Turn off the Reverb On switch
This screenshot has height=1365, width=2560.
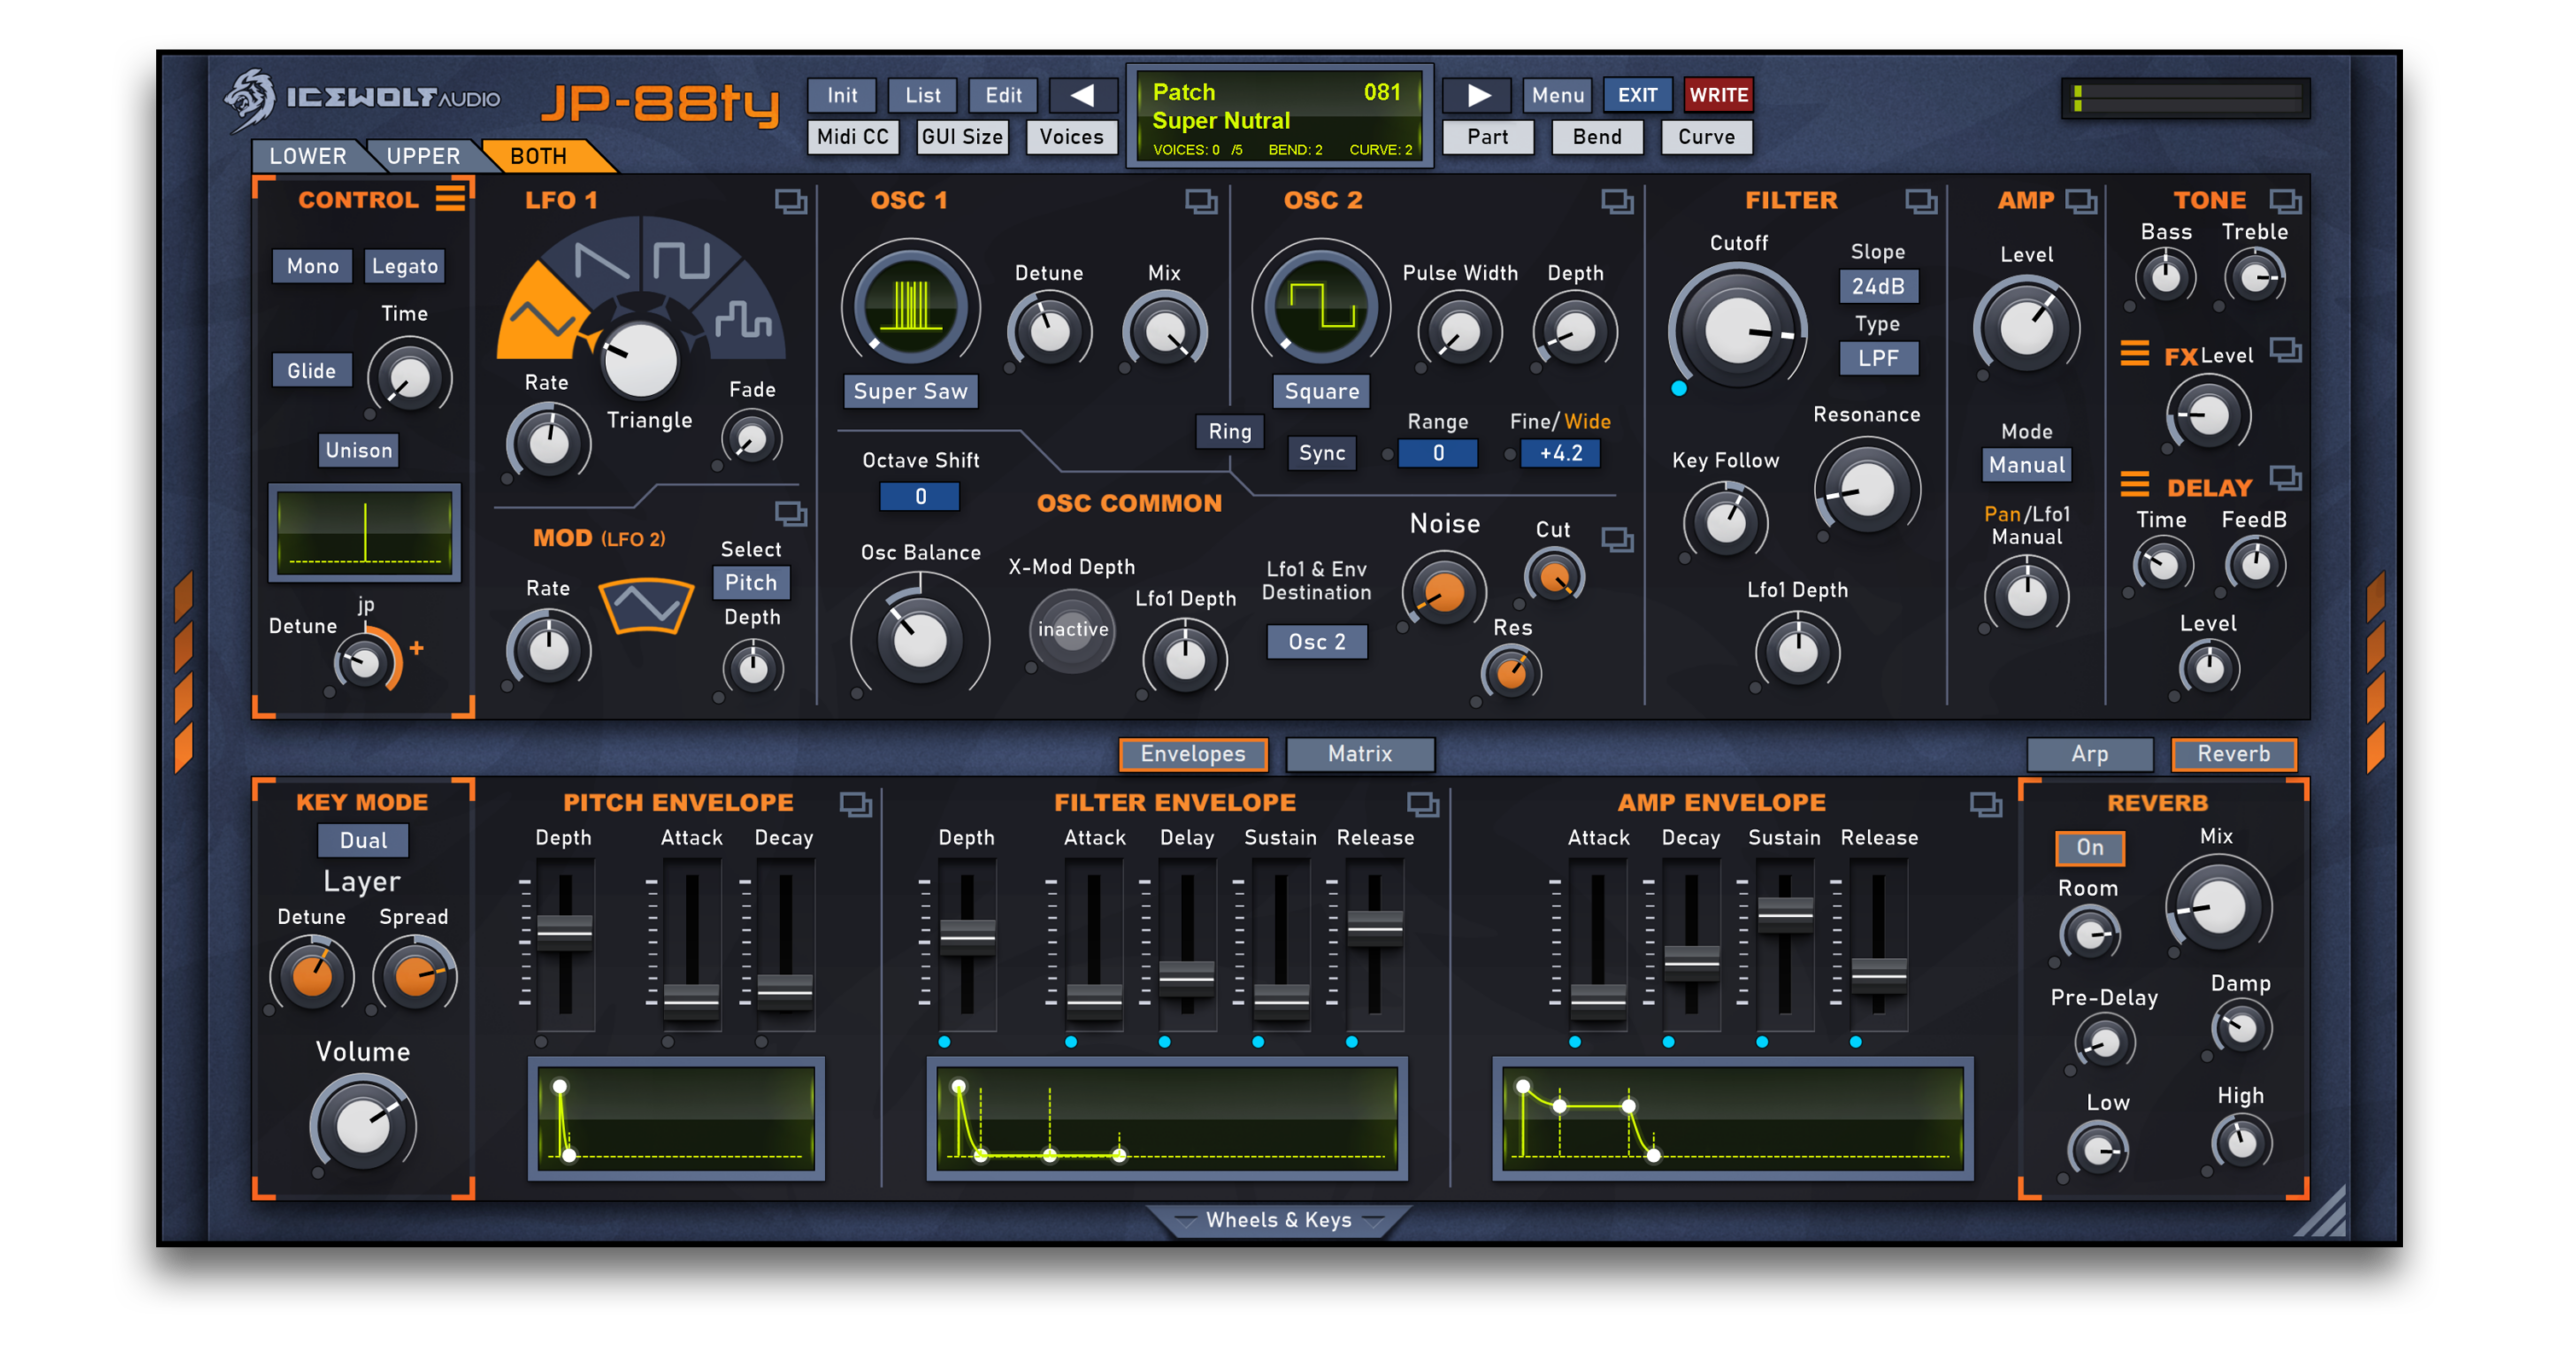[x=2089, y=847]
